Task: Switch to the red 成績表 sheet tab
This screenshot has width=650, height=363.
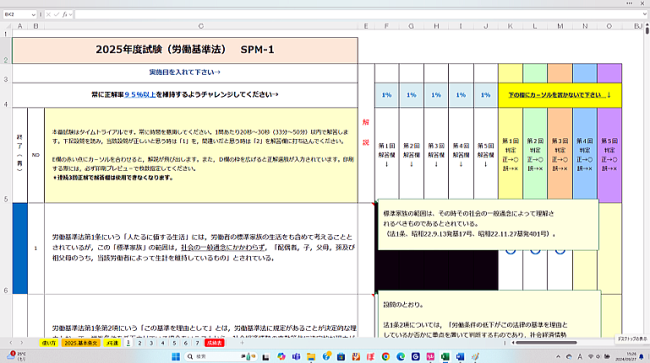Action: pyautogui.click(x=214, y=343)
